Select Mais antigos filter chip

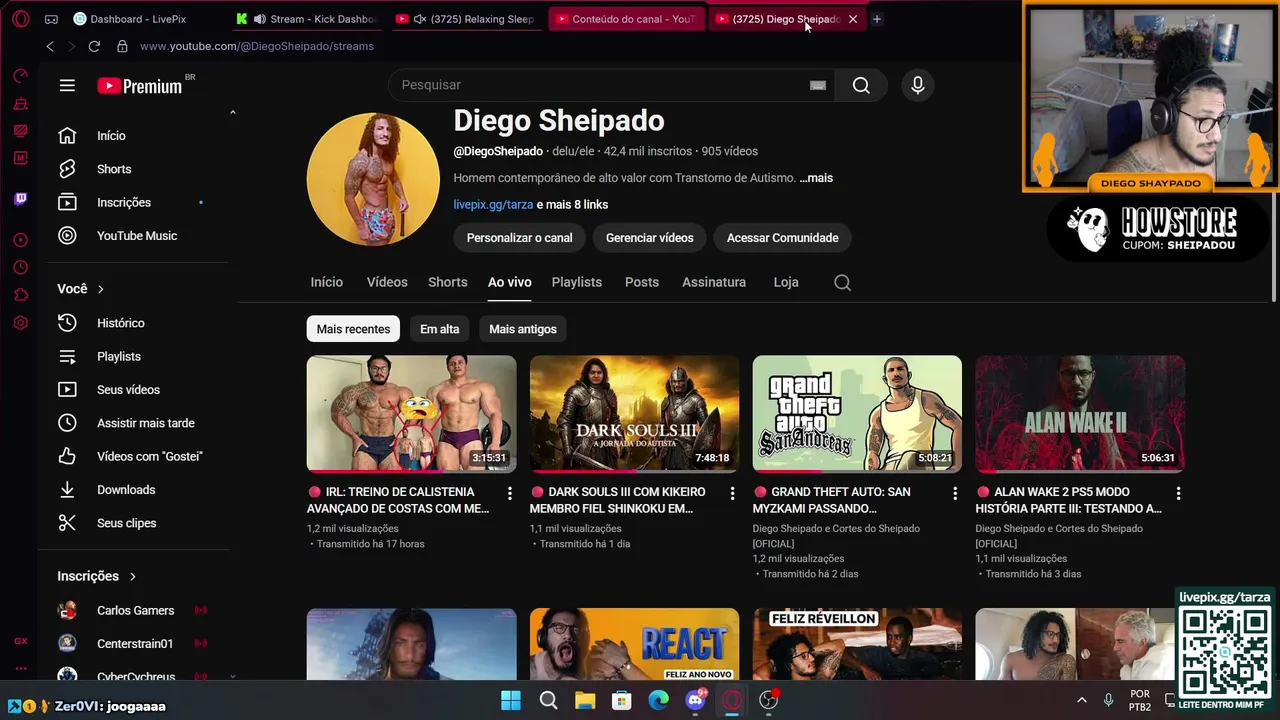point(523,329)
